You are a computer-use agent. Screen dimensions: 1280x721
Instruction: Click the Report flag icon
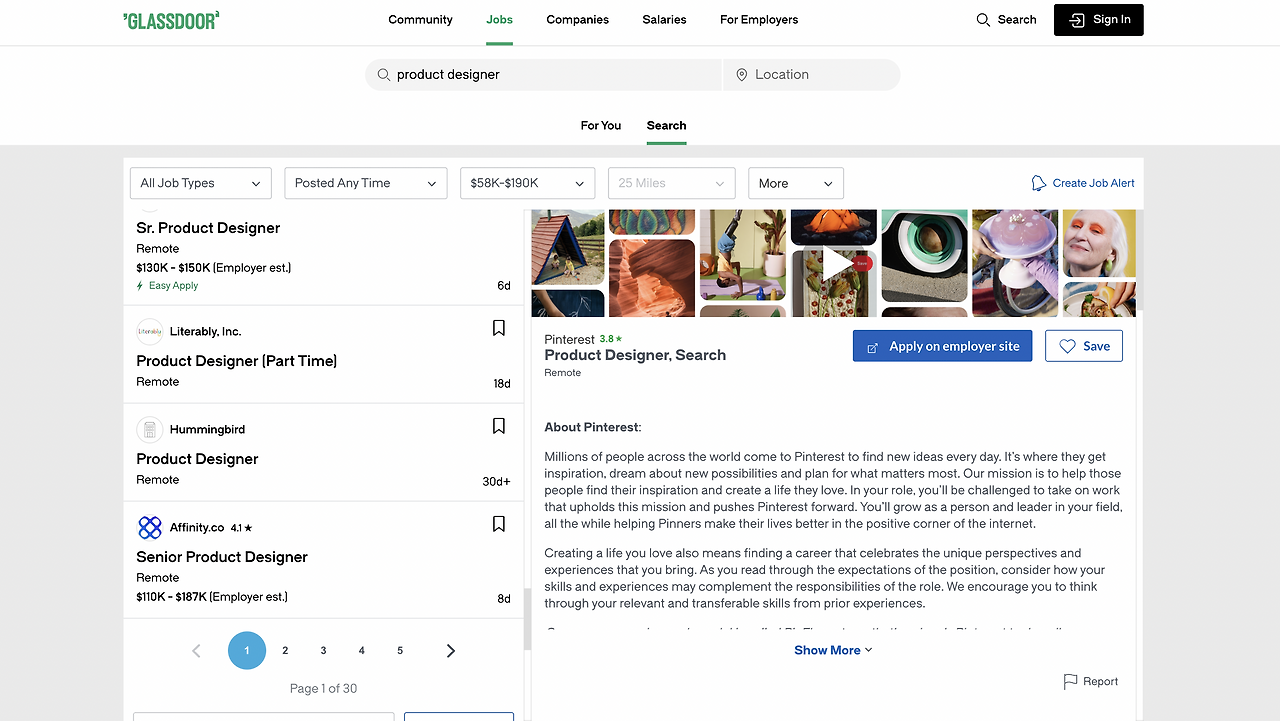(x=1071, y=682)
